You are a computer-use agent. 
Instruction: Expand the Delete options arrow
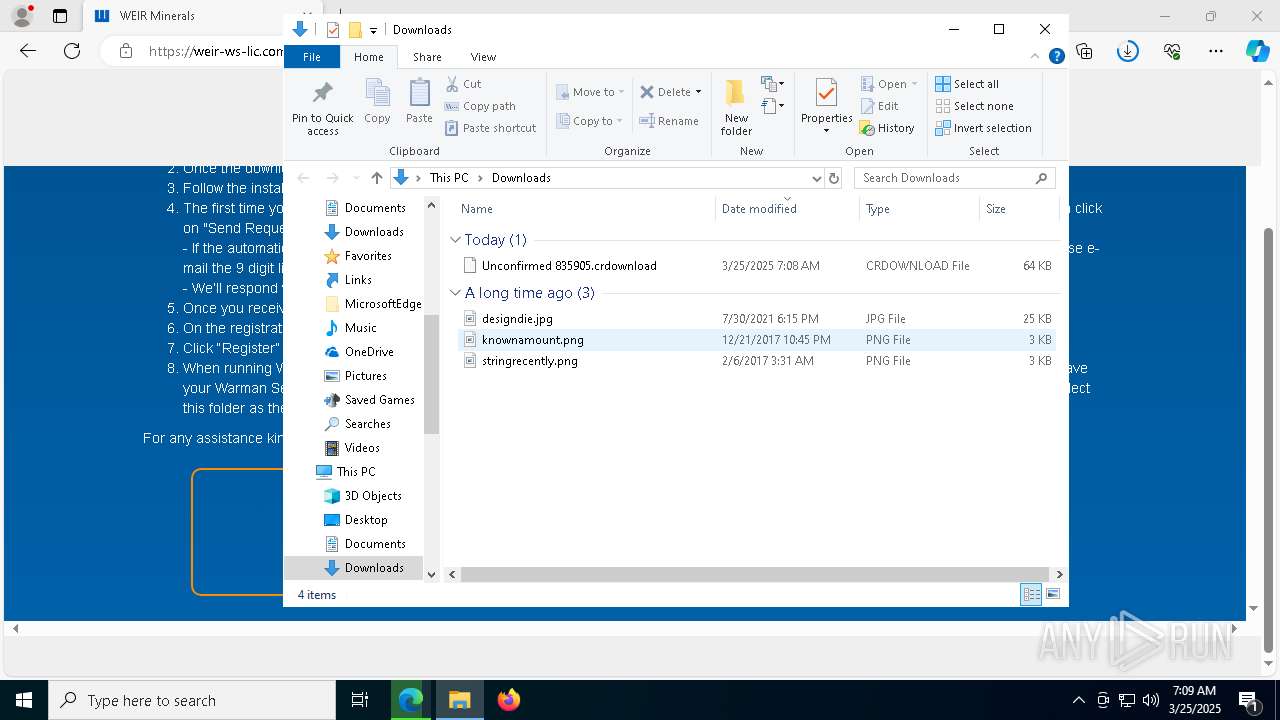pyautogui.click(x=698, y=92)
